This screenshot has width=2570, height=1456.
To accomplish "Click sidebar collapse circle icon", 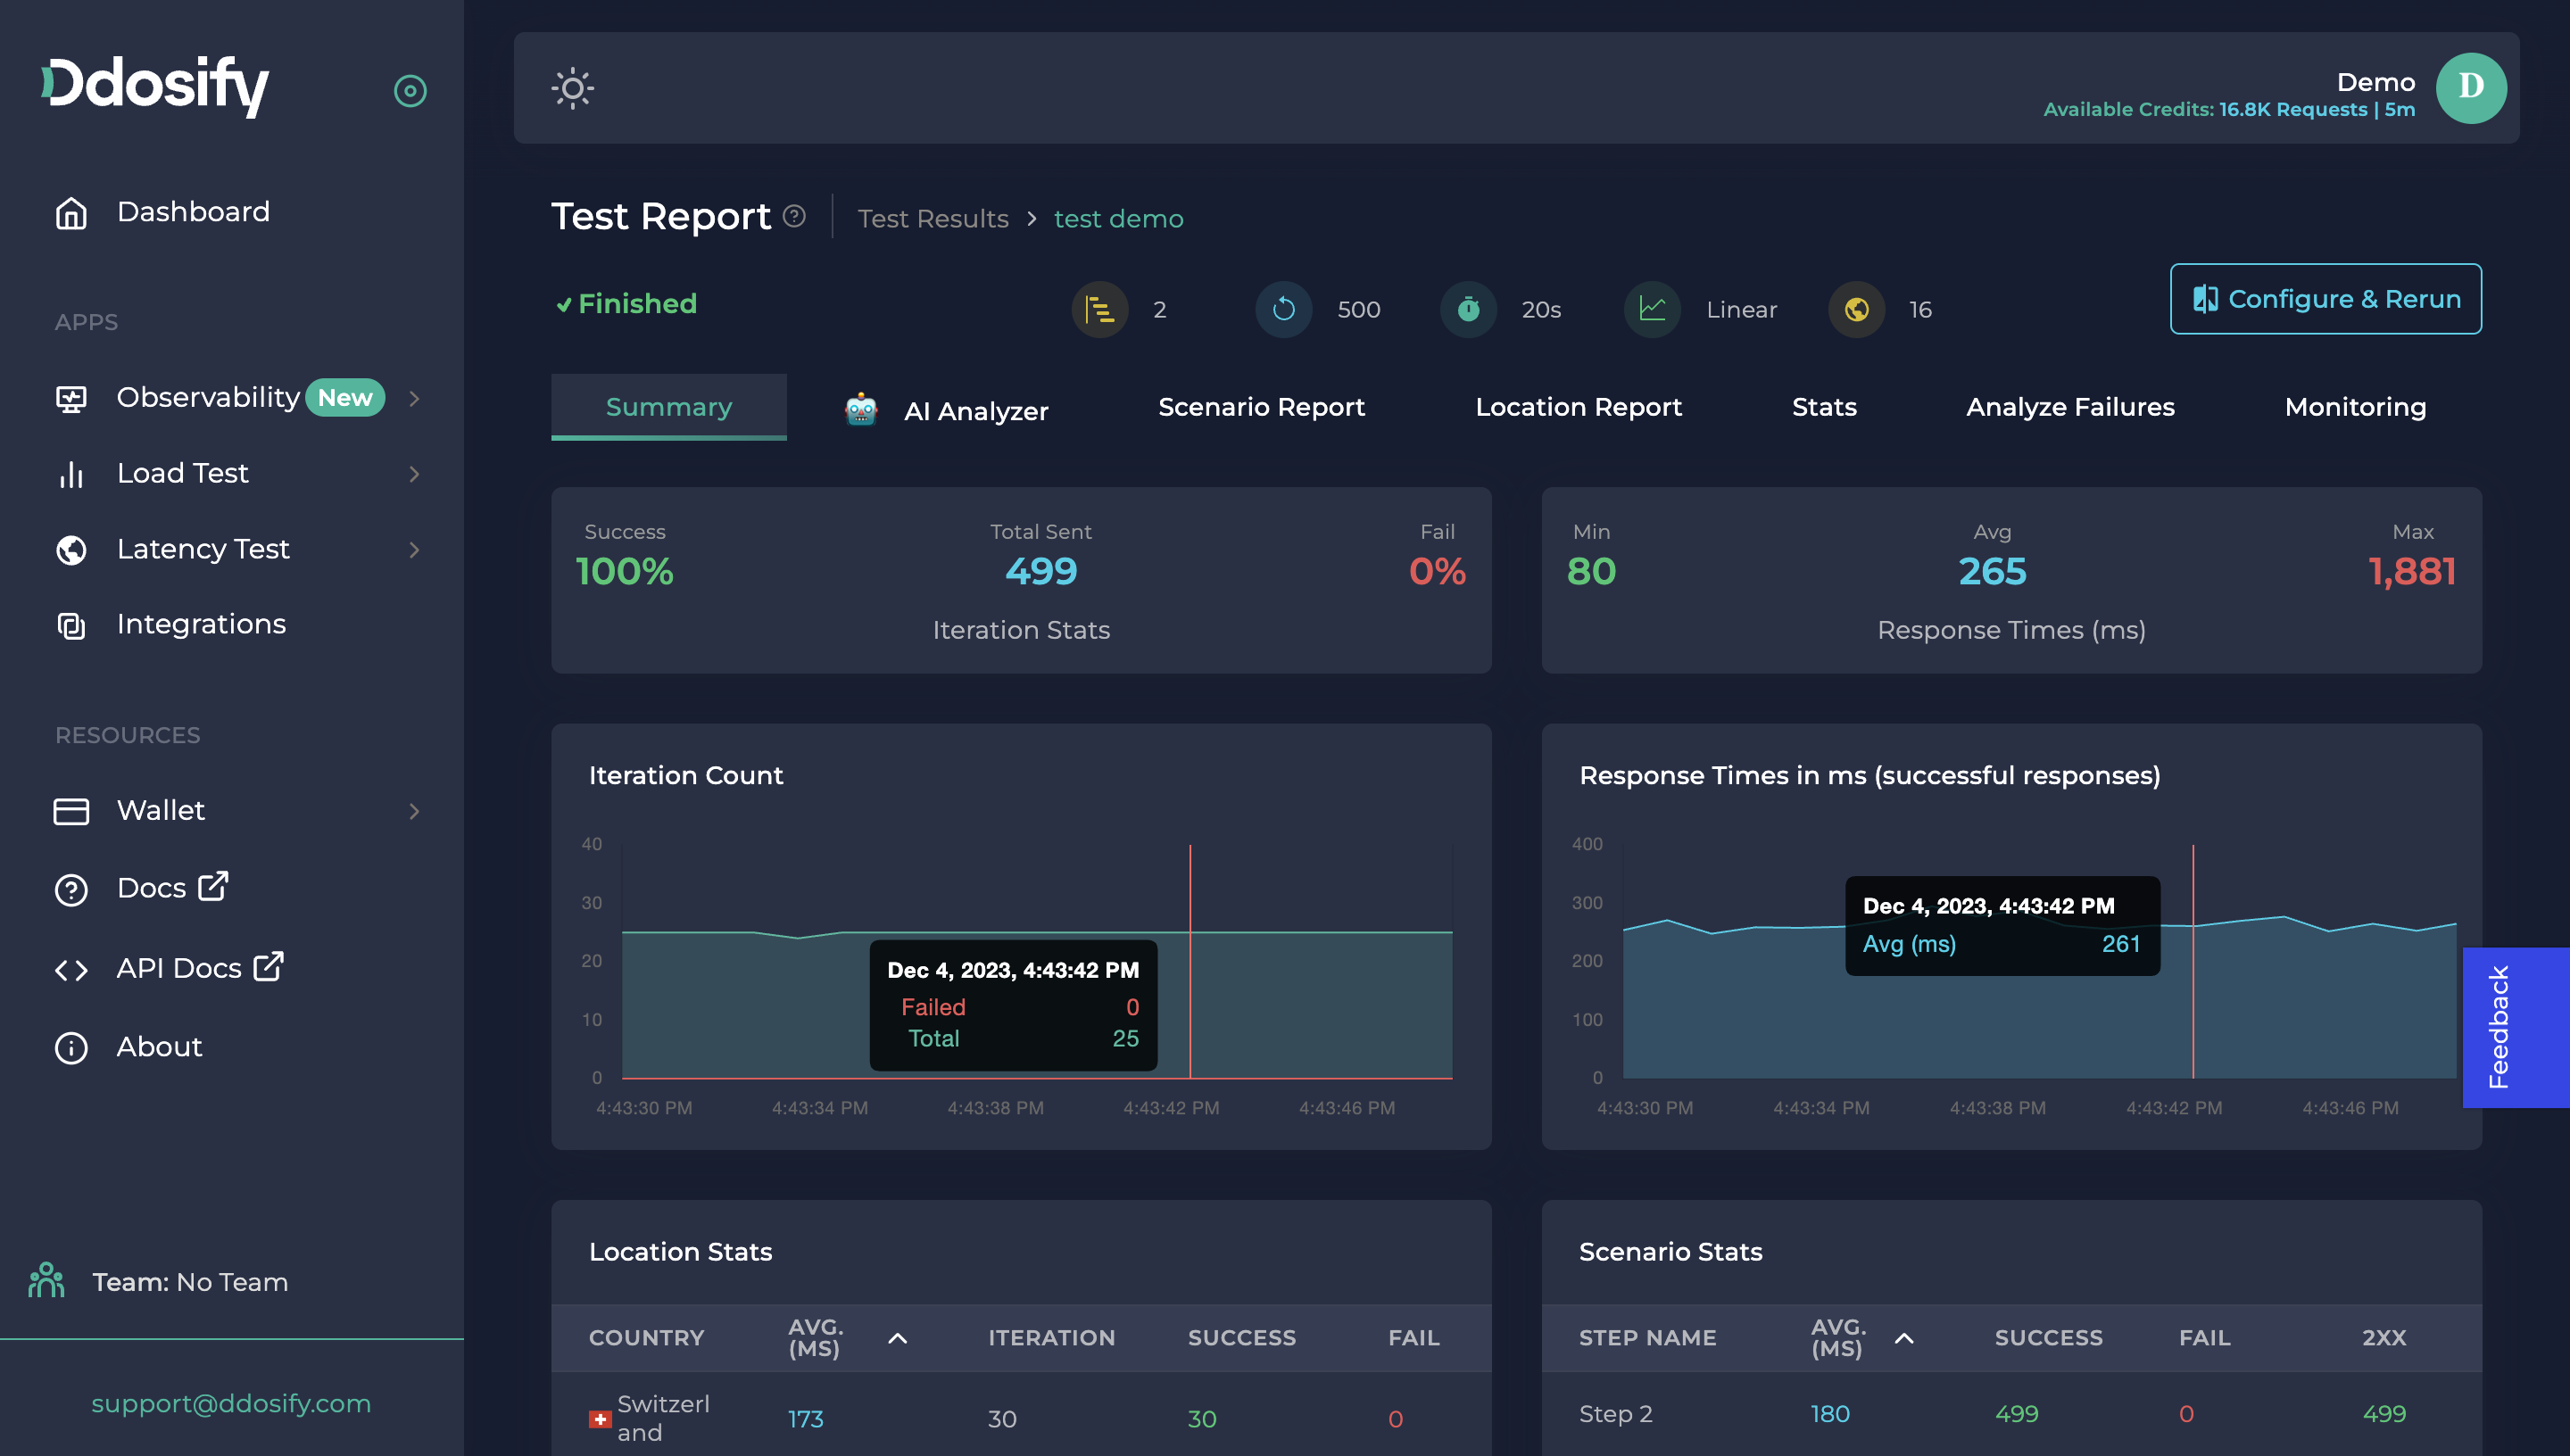I will pos(410,91).
